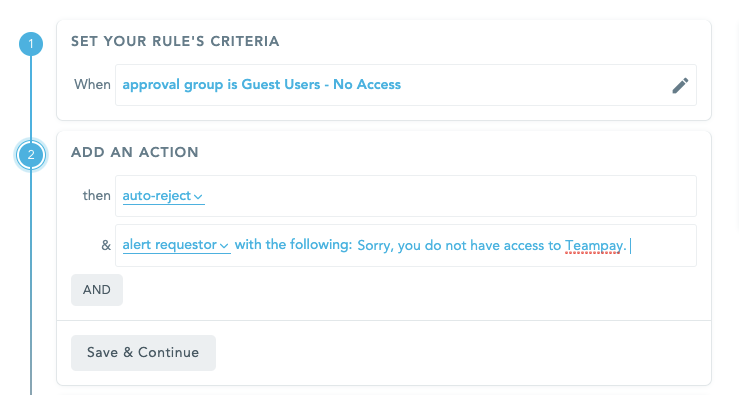
Task: Click empty space in the auto-reject action row
Action: click(x=448, y=196)
